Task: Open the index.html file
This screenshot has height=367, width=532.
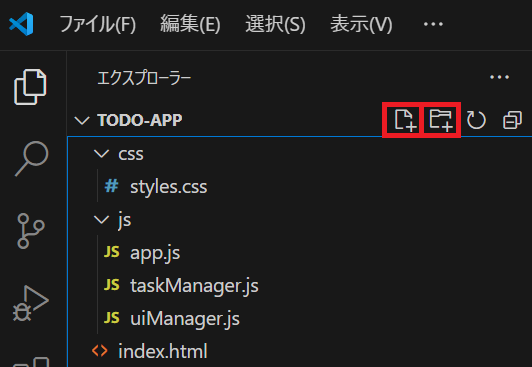Action: click(x=163, y=351)
